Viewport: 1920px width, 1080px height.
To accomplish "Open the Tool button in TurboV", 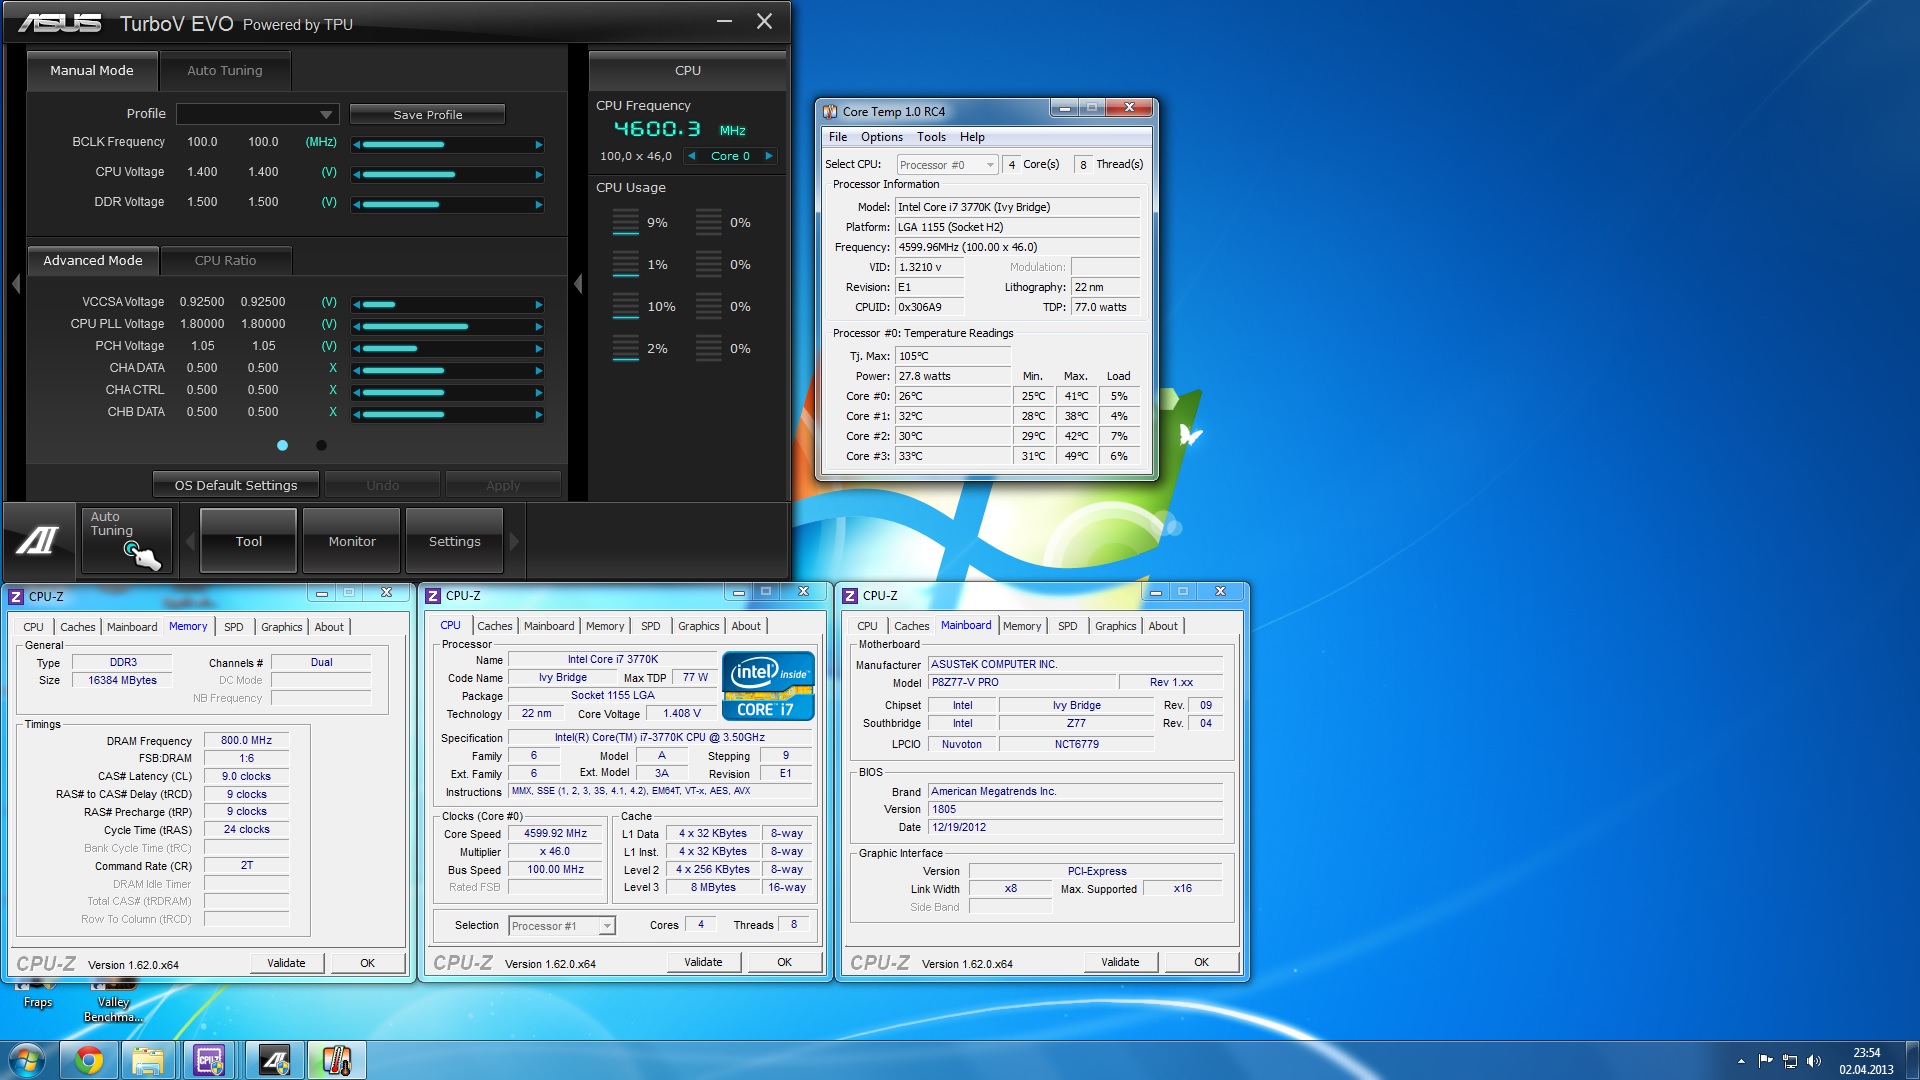I will pyautogui.click(x=249, y=541).
